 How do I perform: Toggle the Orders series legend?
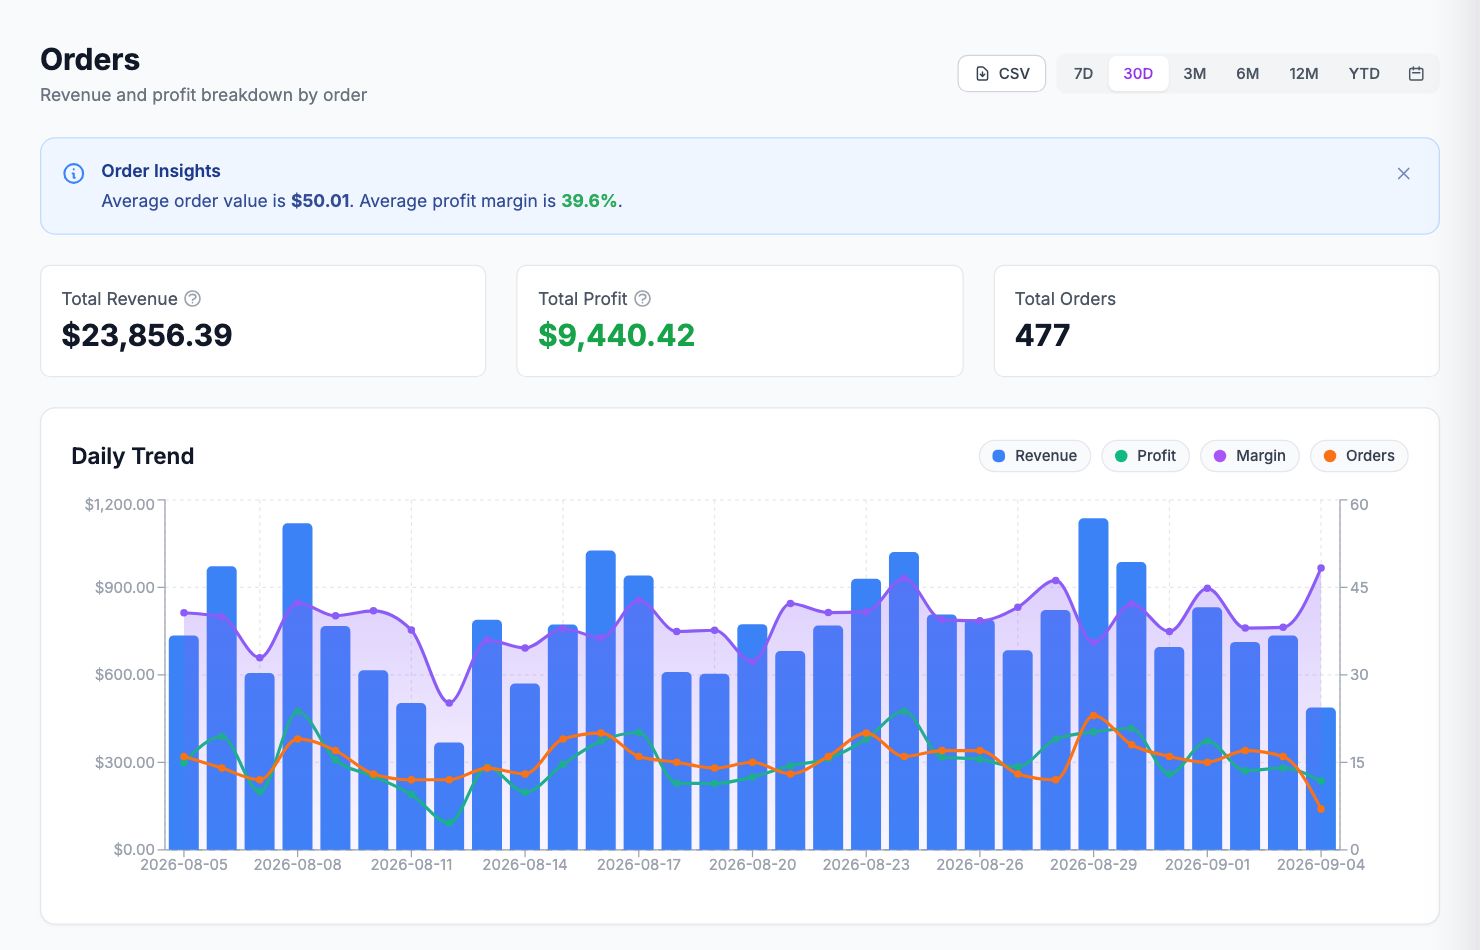[x=1359, y=456]
